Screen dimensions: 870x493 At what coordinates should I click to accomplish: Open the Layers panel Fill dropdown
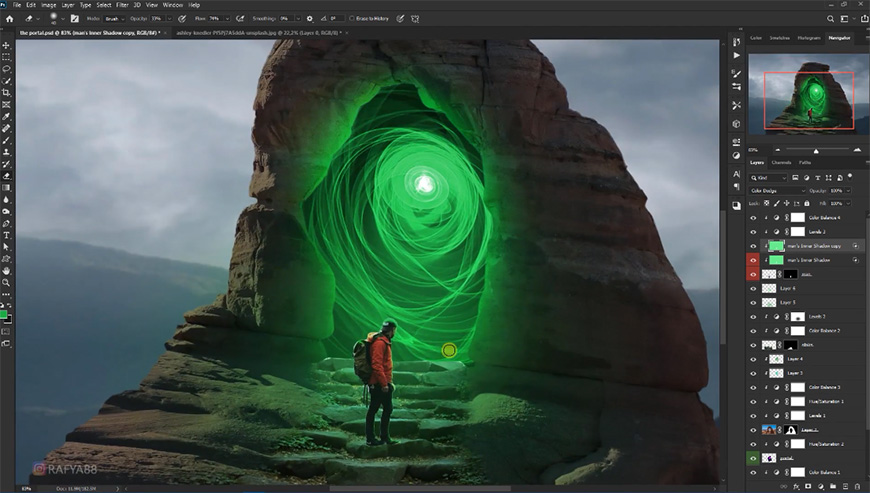point(848,204)
